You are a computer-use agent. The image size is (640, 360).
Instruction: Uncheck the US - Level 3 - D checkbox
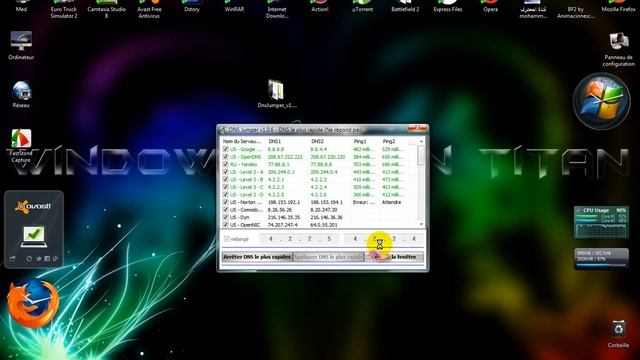[225, 195]
